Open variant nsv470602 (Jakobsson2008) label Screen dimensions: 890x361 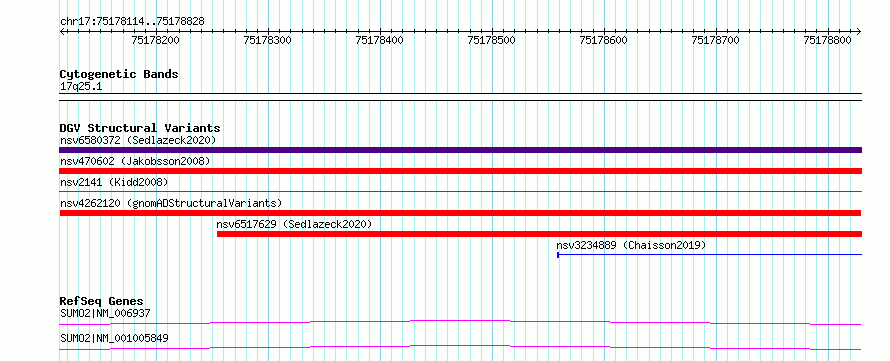pyautogui.click(x=135, y=162)
